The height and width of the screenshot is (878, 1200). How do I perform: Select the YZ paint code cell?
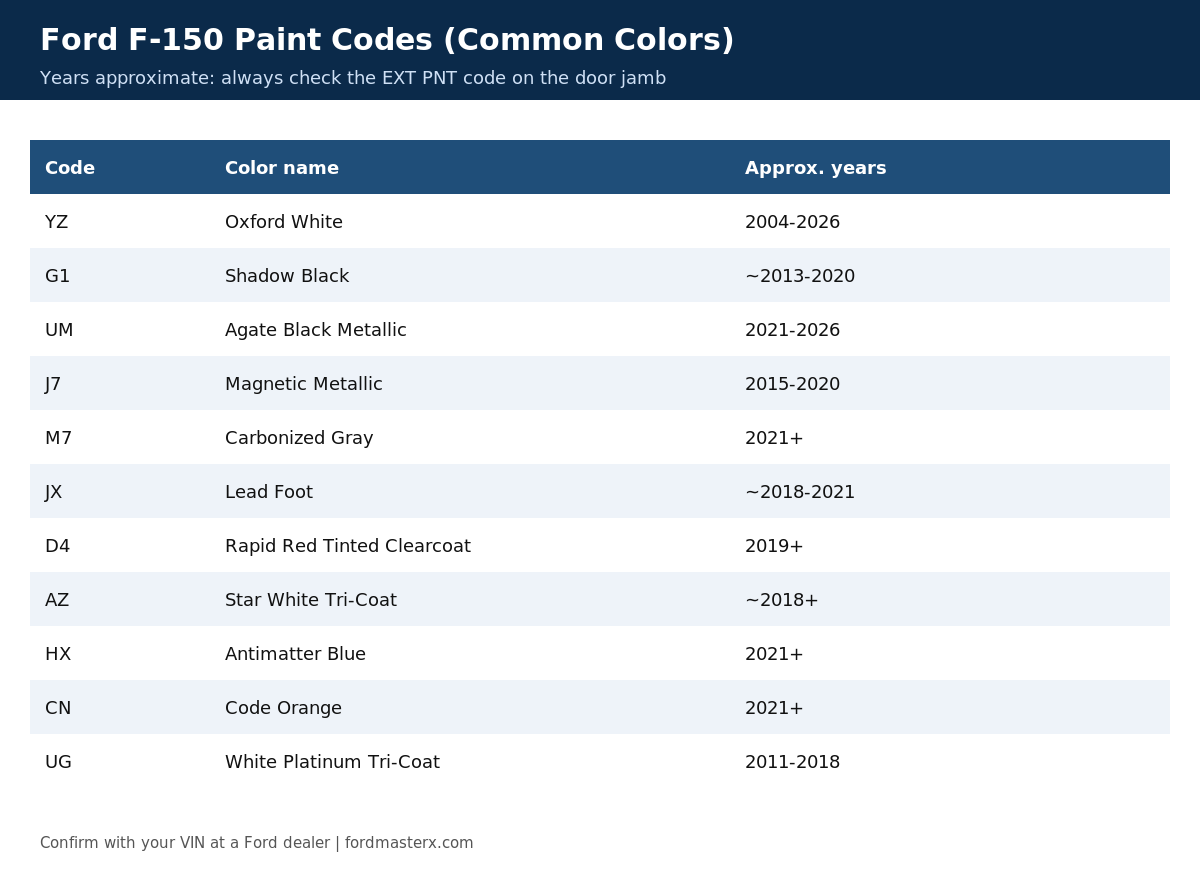tap(56, 222)
